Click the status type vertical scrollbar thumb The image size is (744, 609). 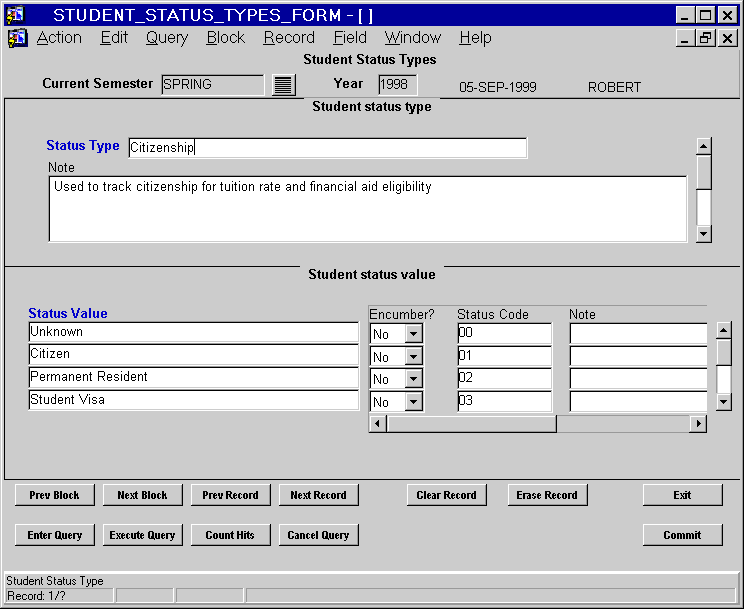pyautogui.click(x=704, y=172)
